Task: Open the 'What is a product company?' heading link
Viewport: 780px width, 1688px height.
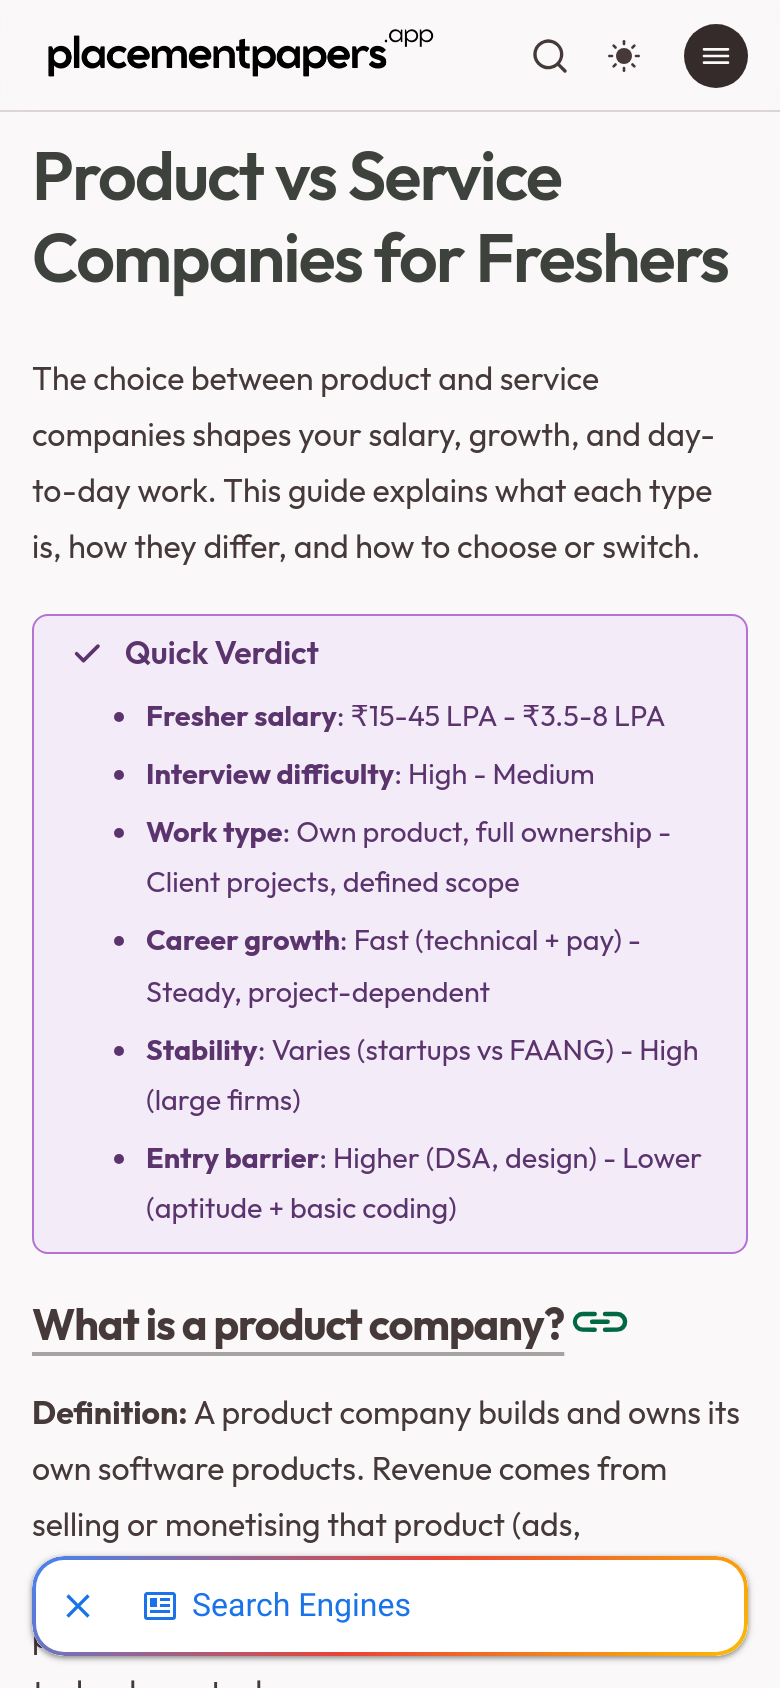Action: (298, 1326)
